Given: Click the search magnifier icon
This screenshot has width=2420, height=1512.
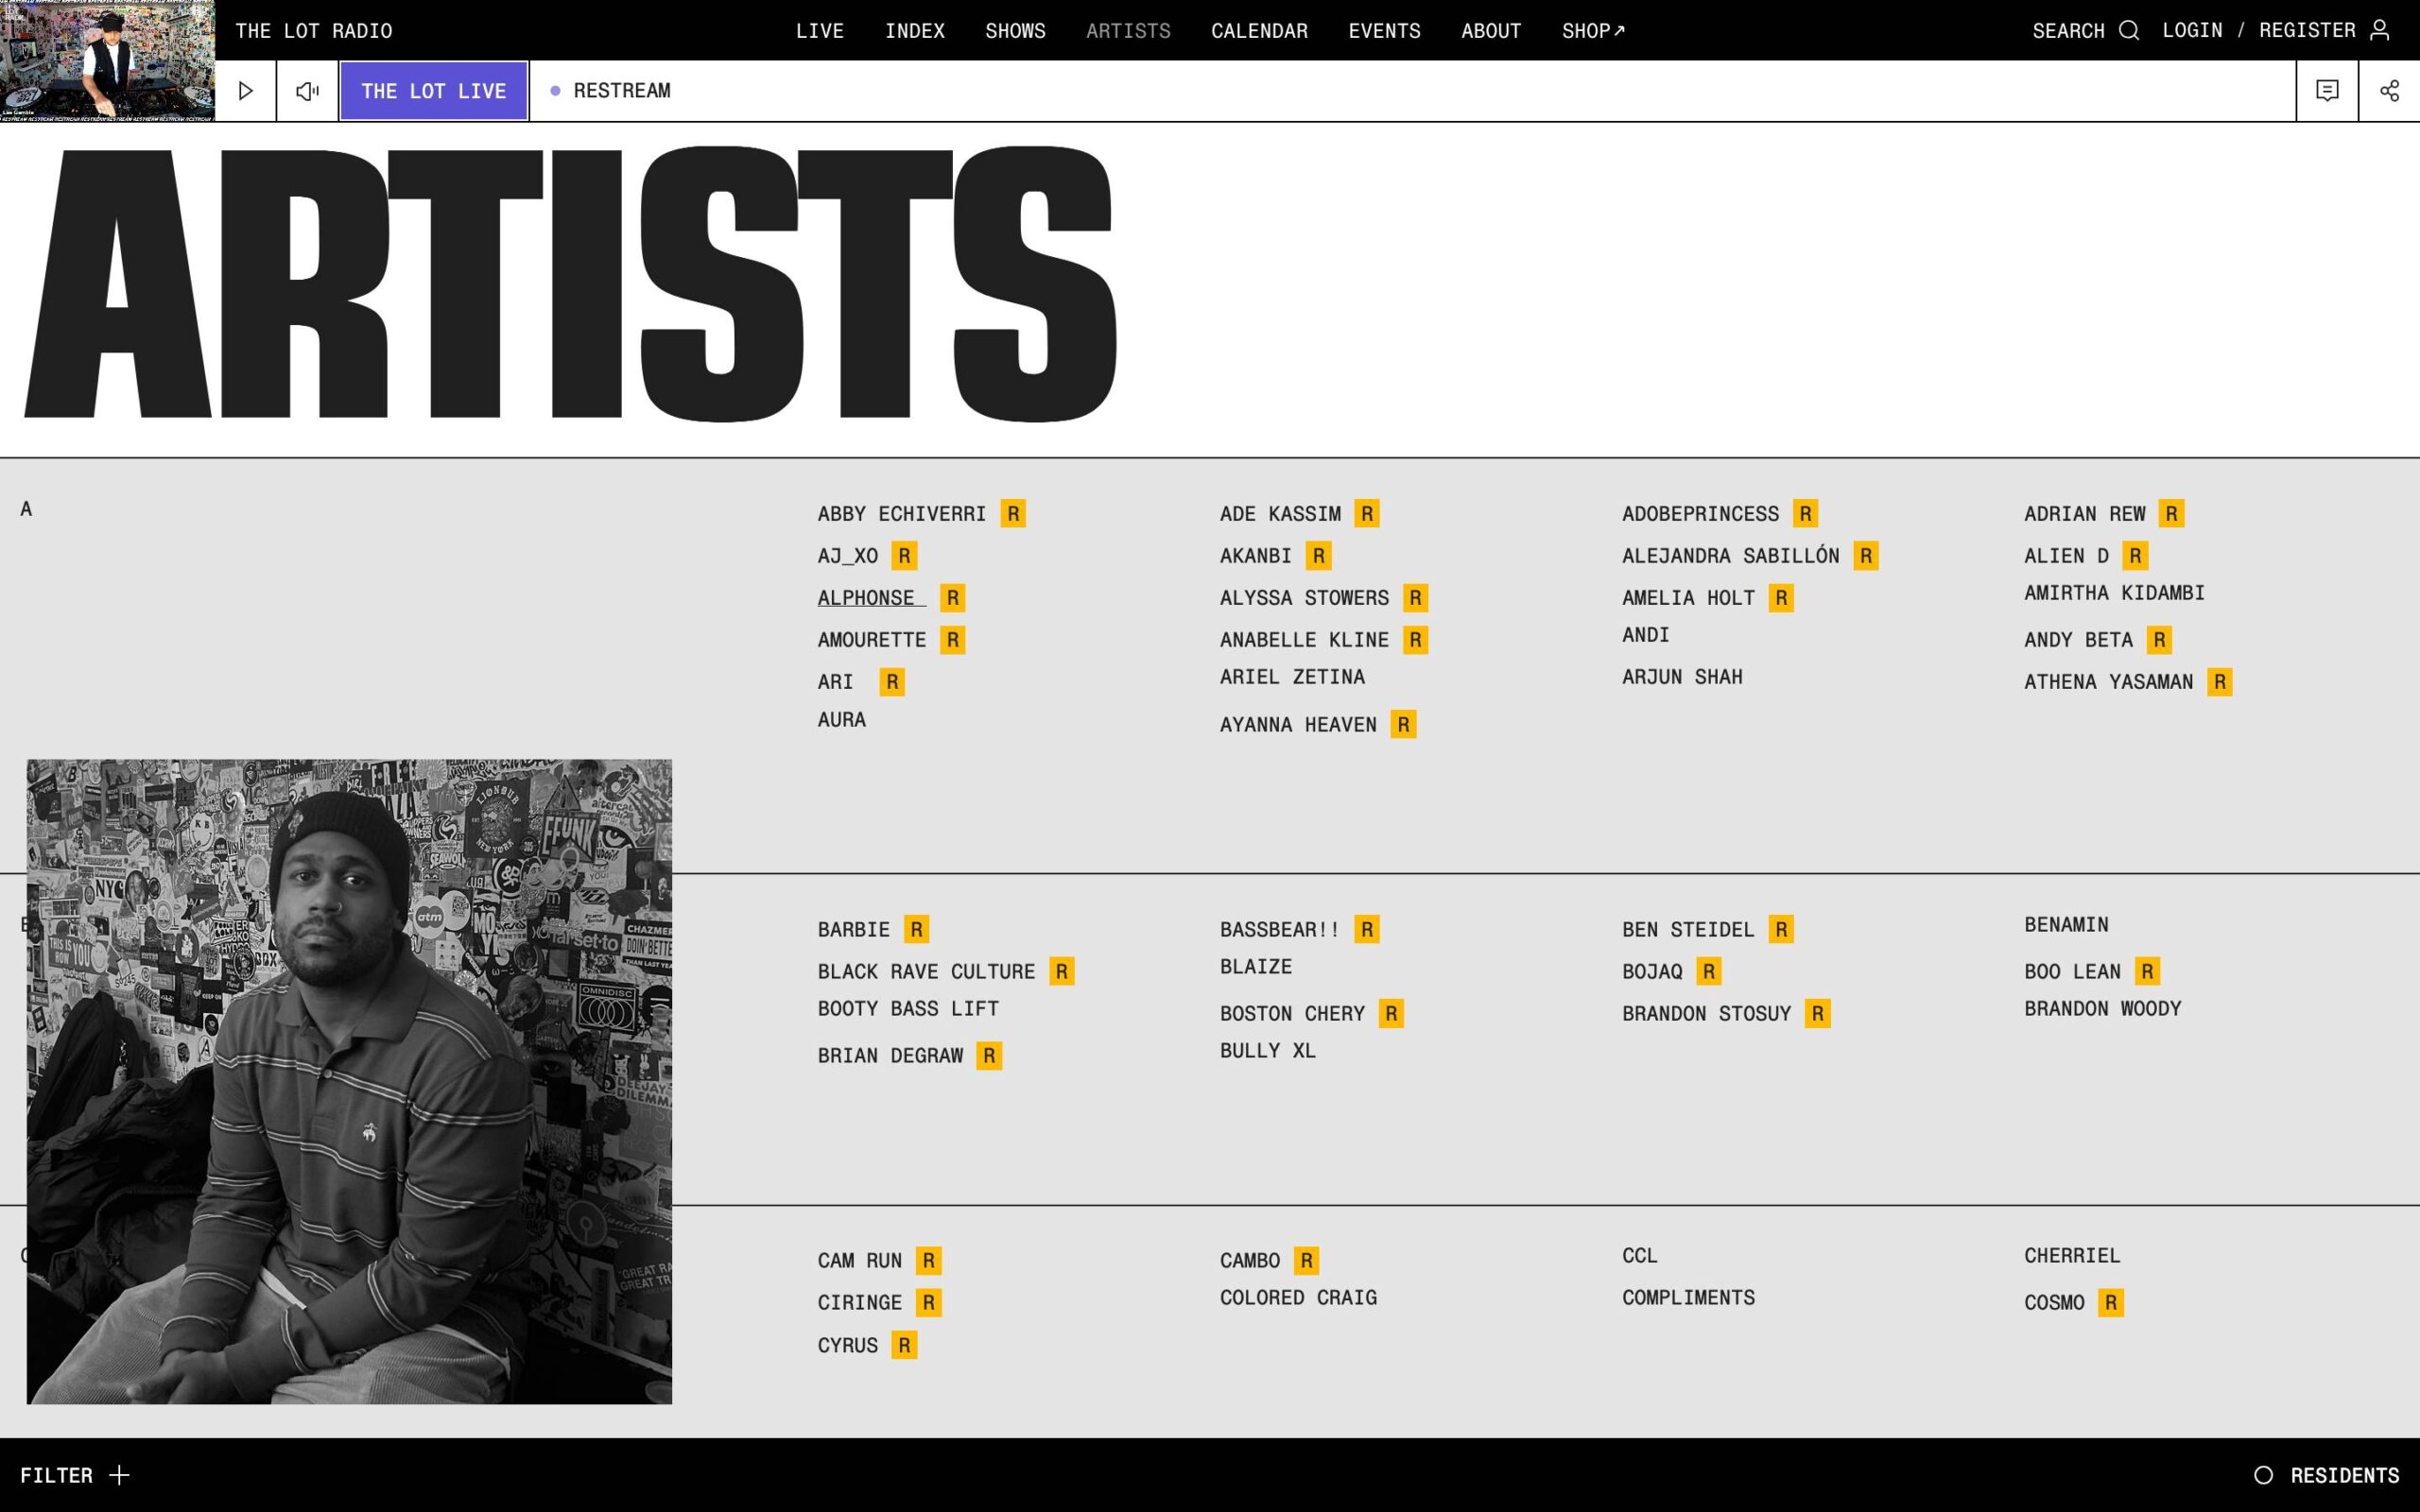Looking at the screenshot, I should [x=2129, y=30].
